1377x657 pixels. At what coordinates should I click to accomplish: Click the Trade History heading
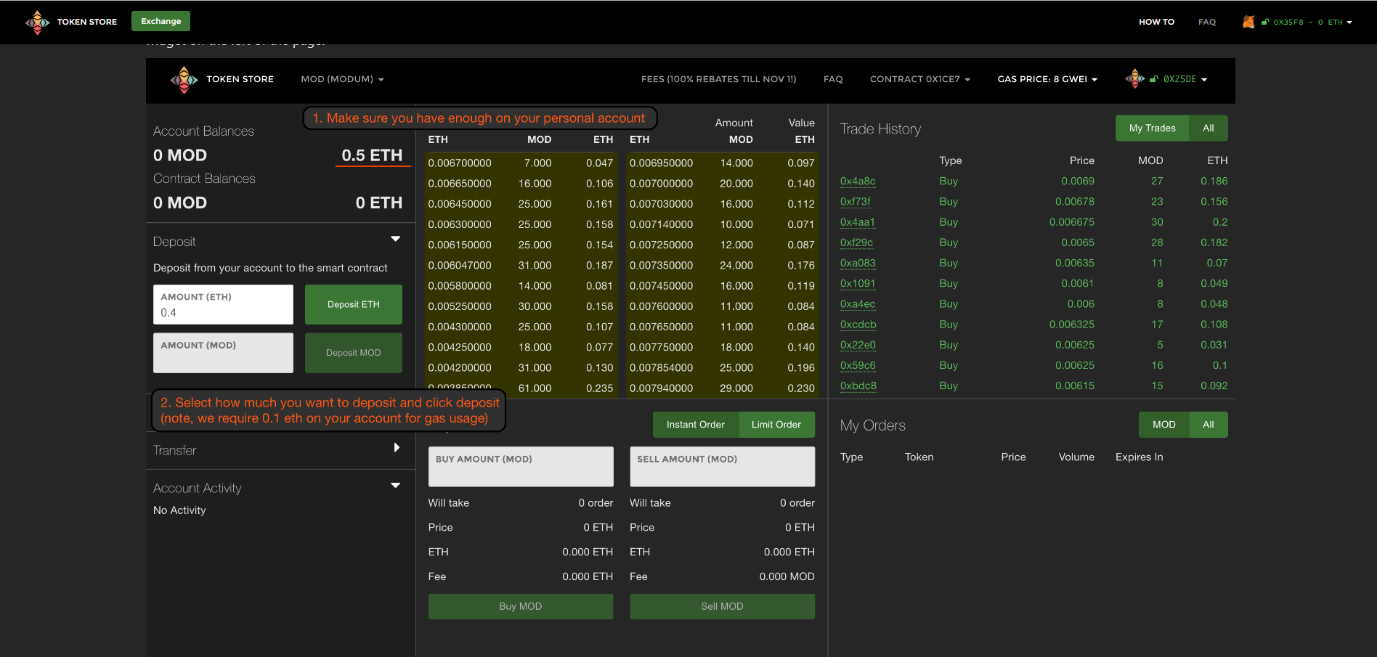click(880, 129)
